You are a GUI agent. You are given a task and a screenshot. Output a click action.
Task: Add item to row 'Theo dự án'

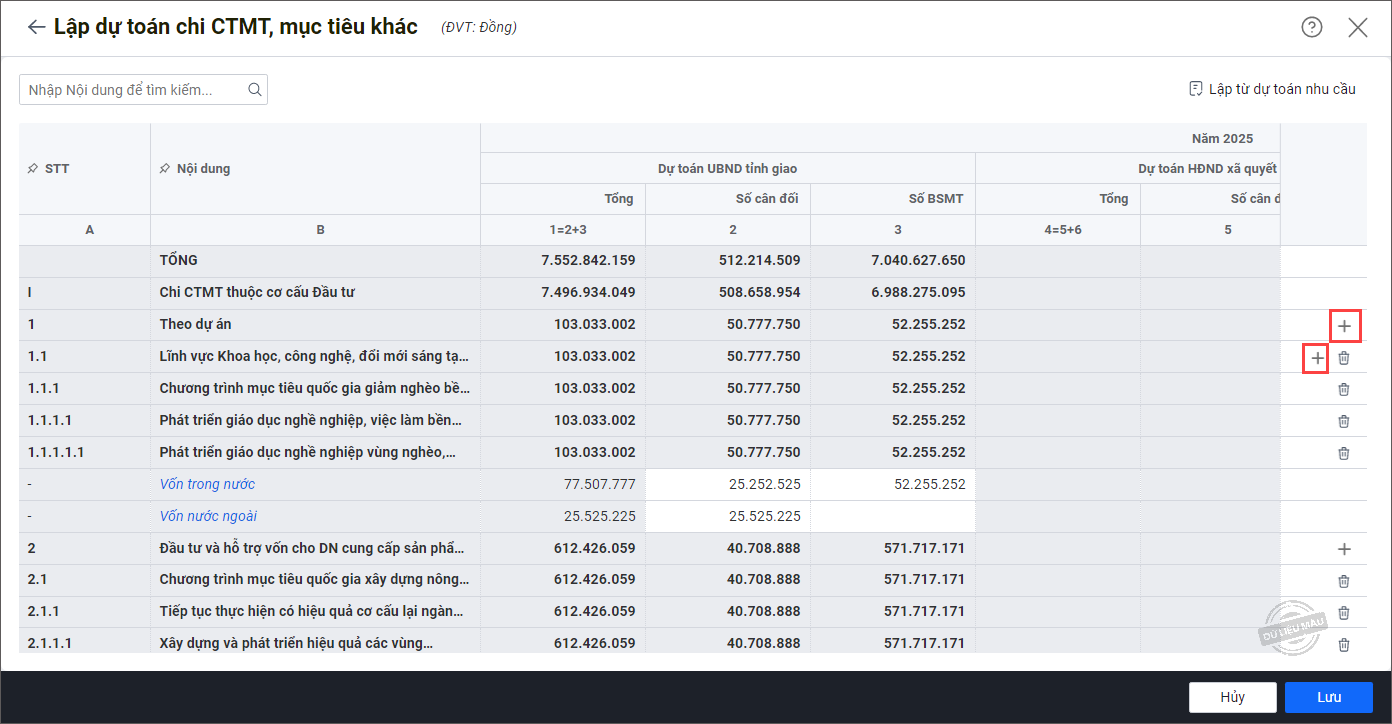pyautogui.click(x=1344, y=326)
